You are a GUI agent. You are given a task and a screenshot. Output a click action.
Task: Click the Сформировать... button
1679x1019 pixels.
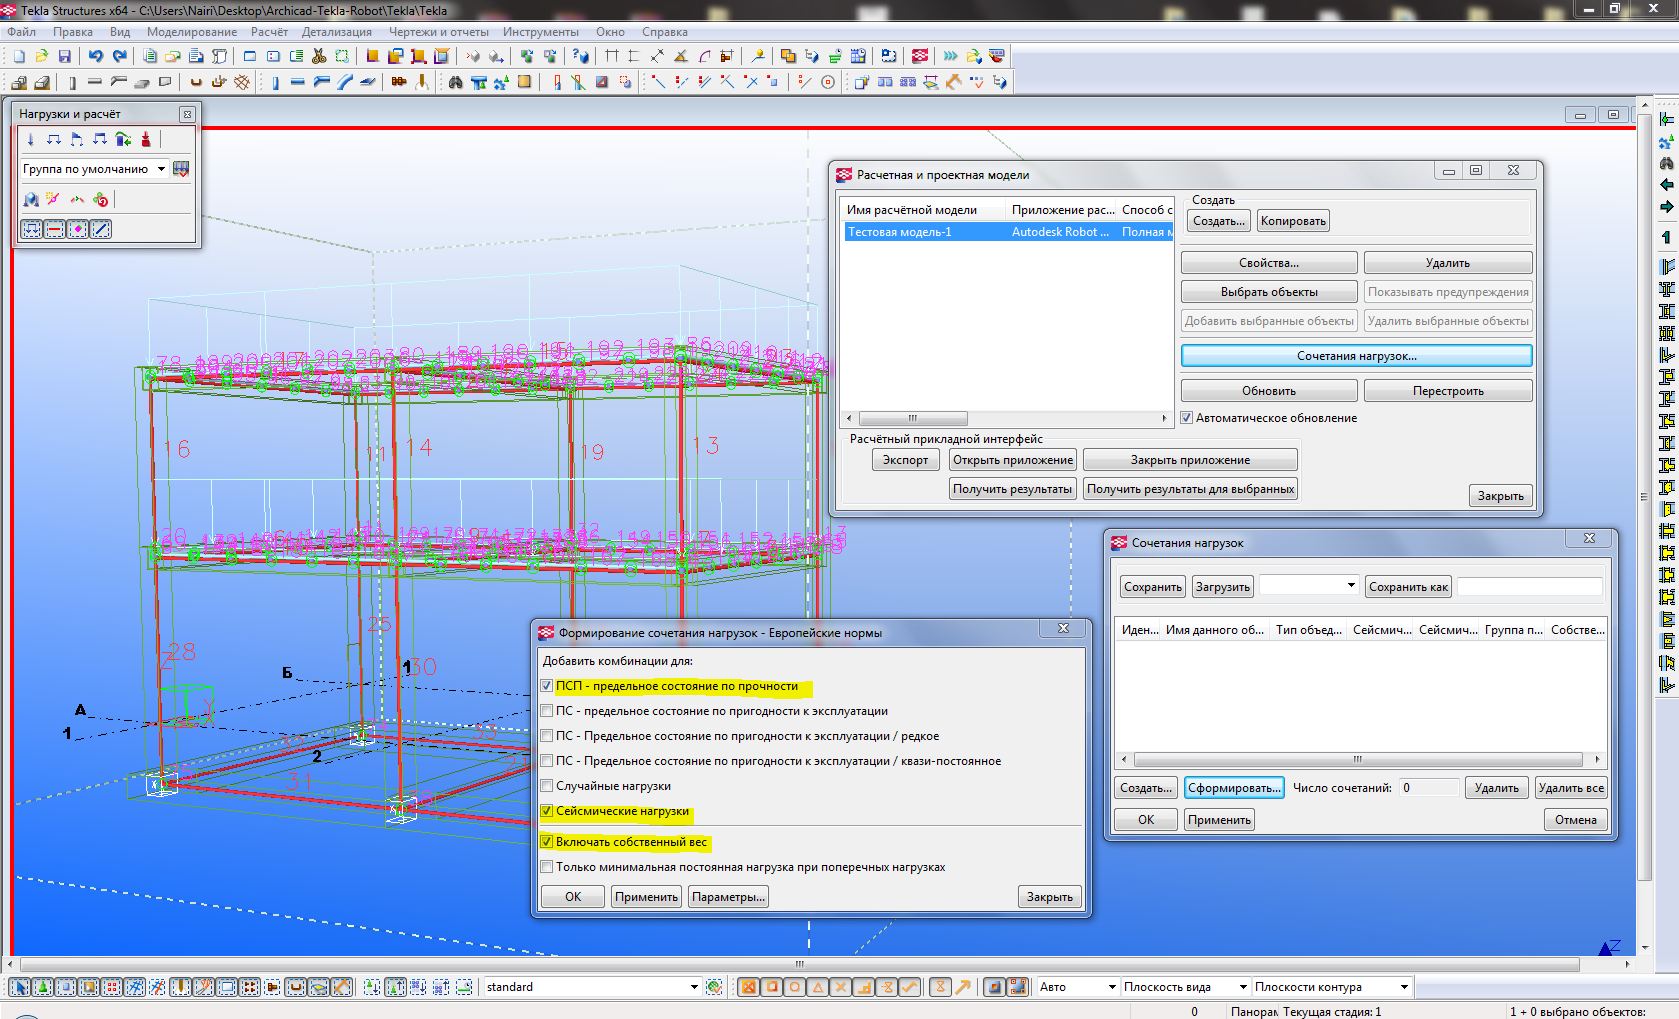pos(1234,788)
